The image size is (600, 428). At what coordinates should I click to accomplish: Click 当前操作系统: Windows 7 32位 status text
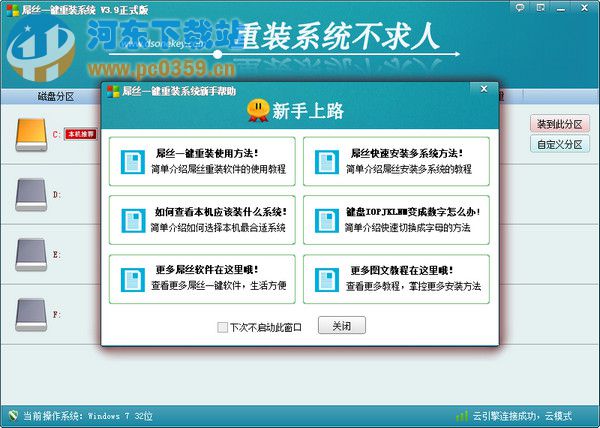point(88,416)
